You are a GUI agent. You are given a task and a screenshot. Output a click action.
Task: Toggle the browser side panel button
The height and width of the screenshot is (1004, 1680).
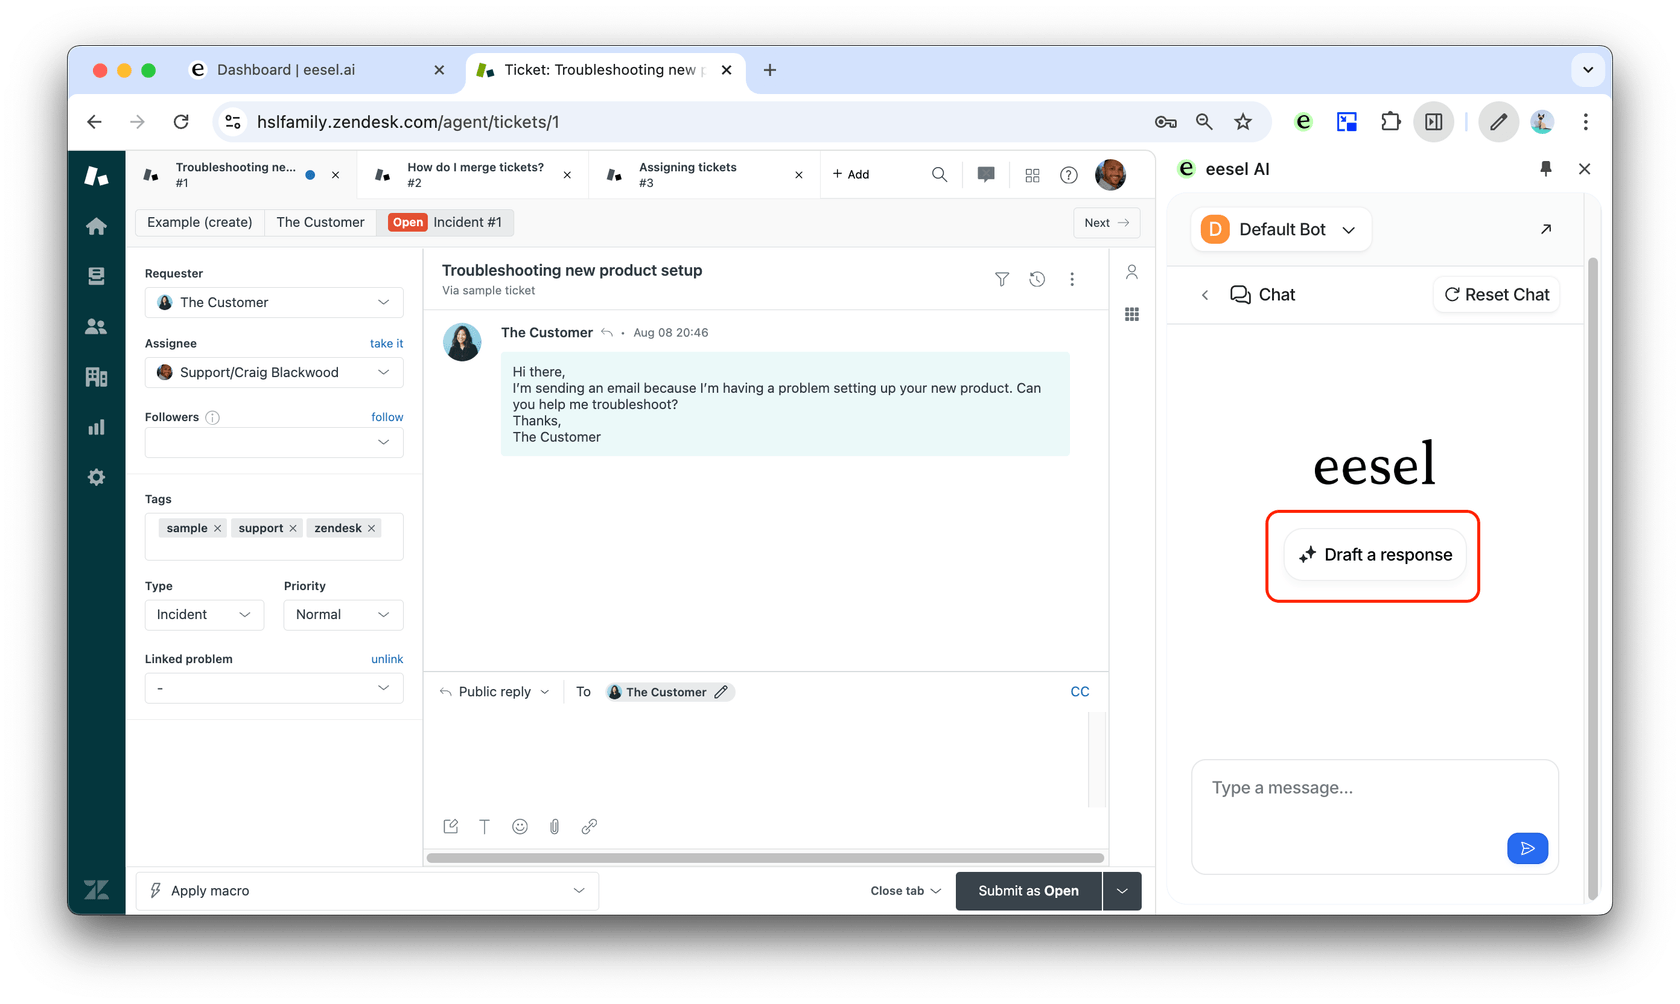[x=1433, y=122]
